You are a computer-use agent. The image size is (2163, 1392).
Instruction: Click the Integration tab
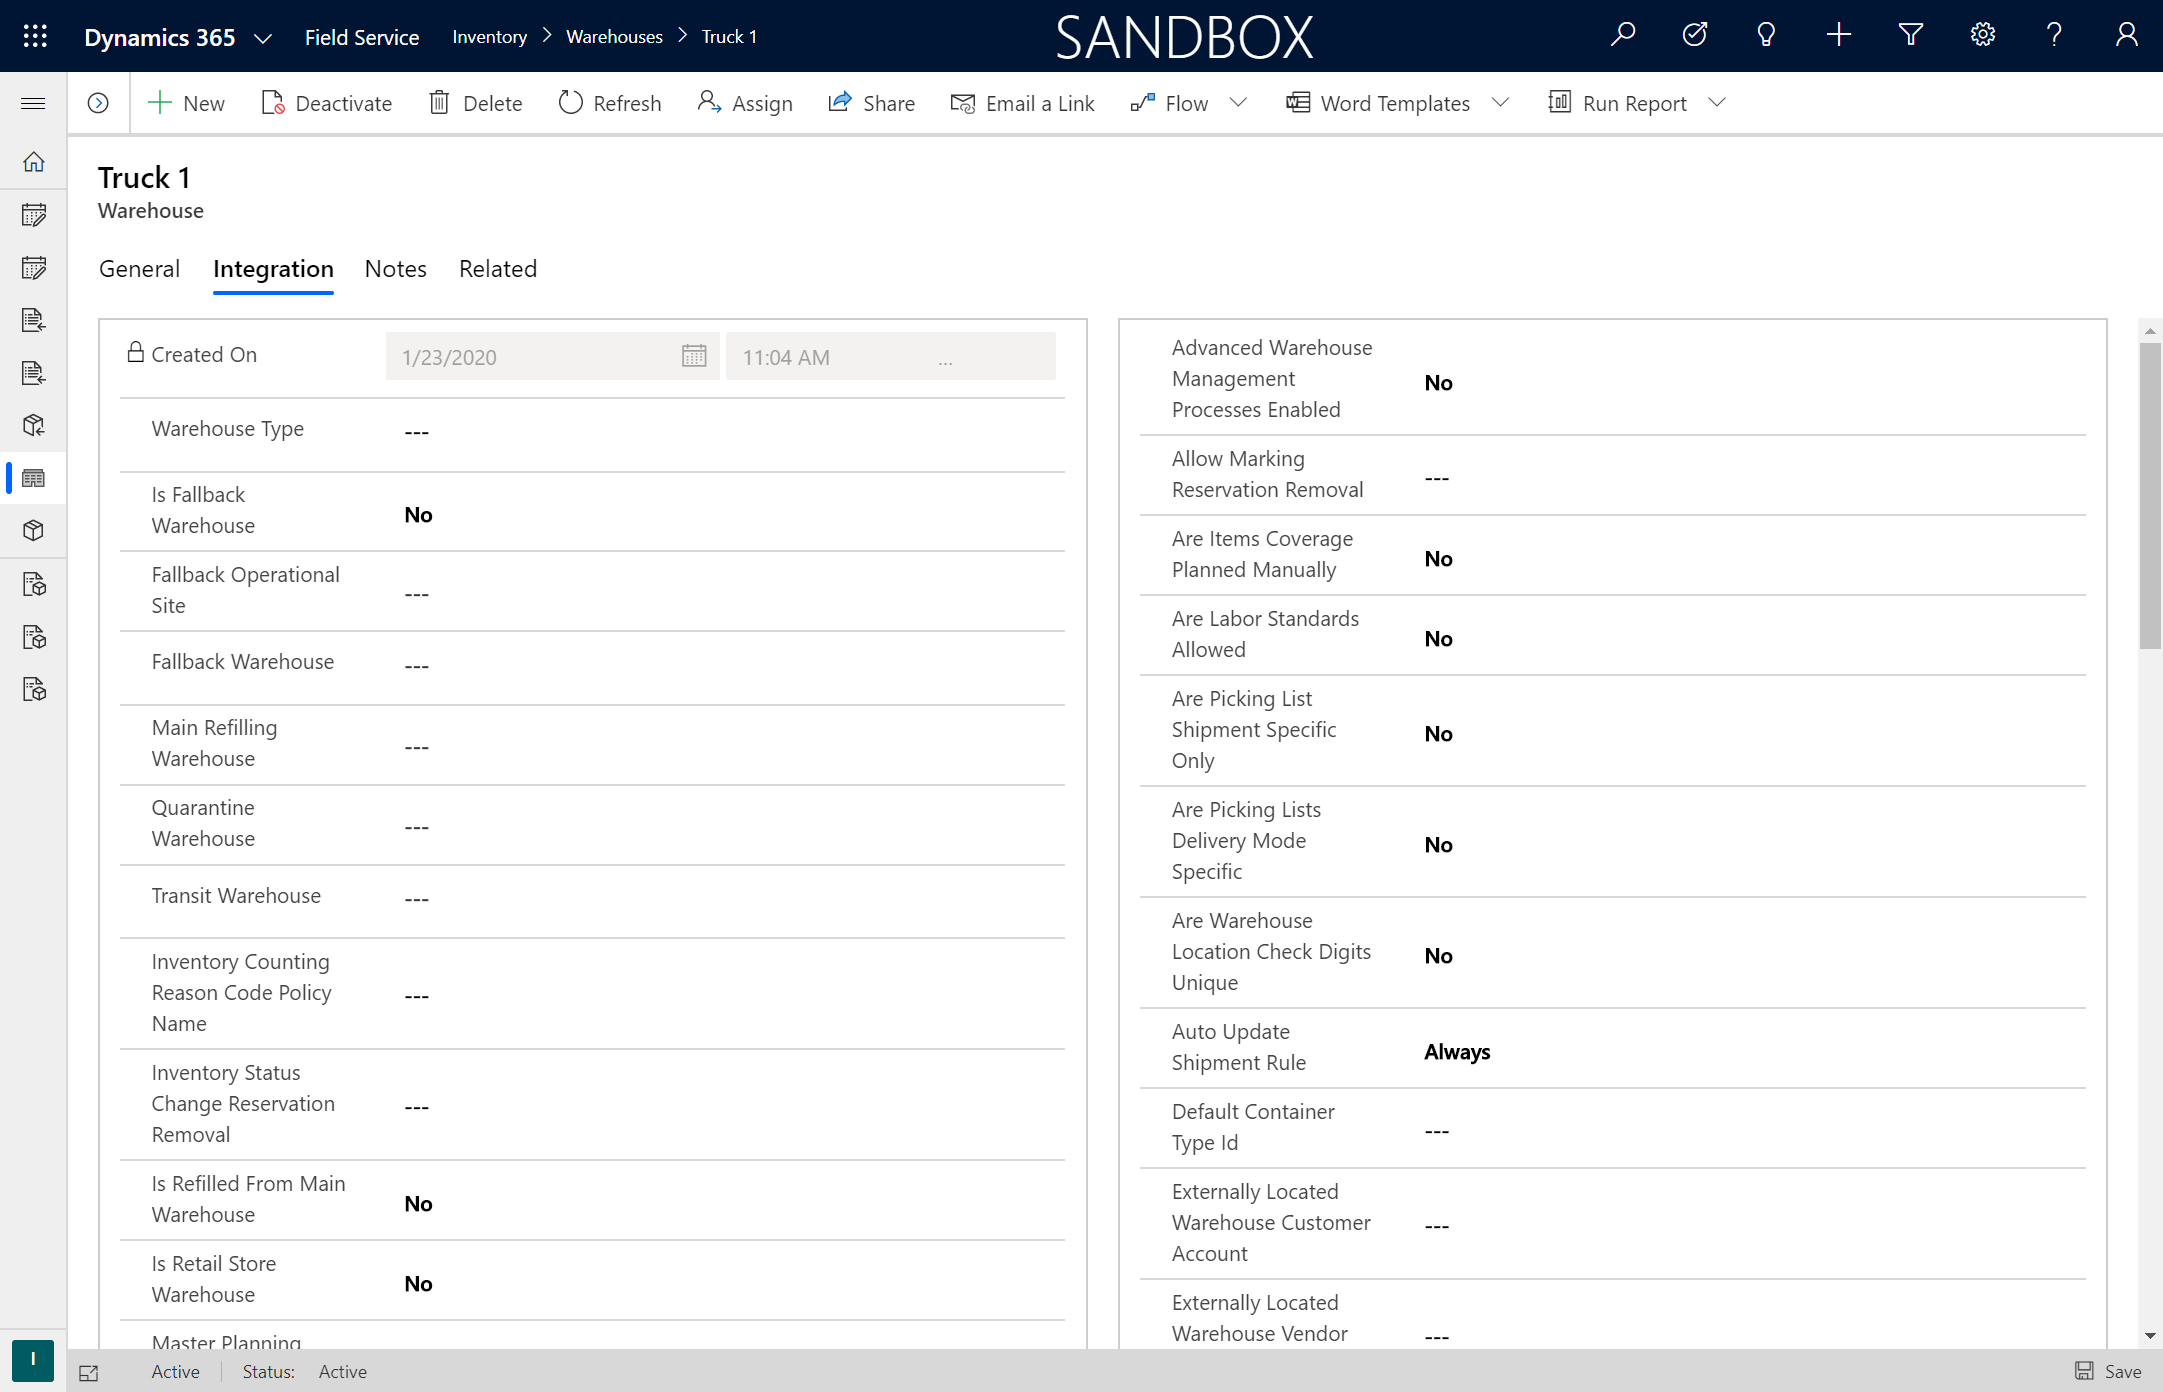point(273,268)
